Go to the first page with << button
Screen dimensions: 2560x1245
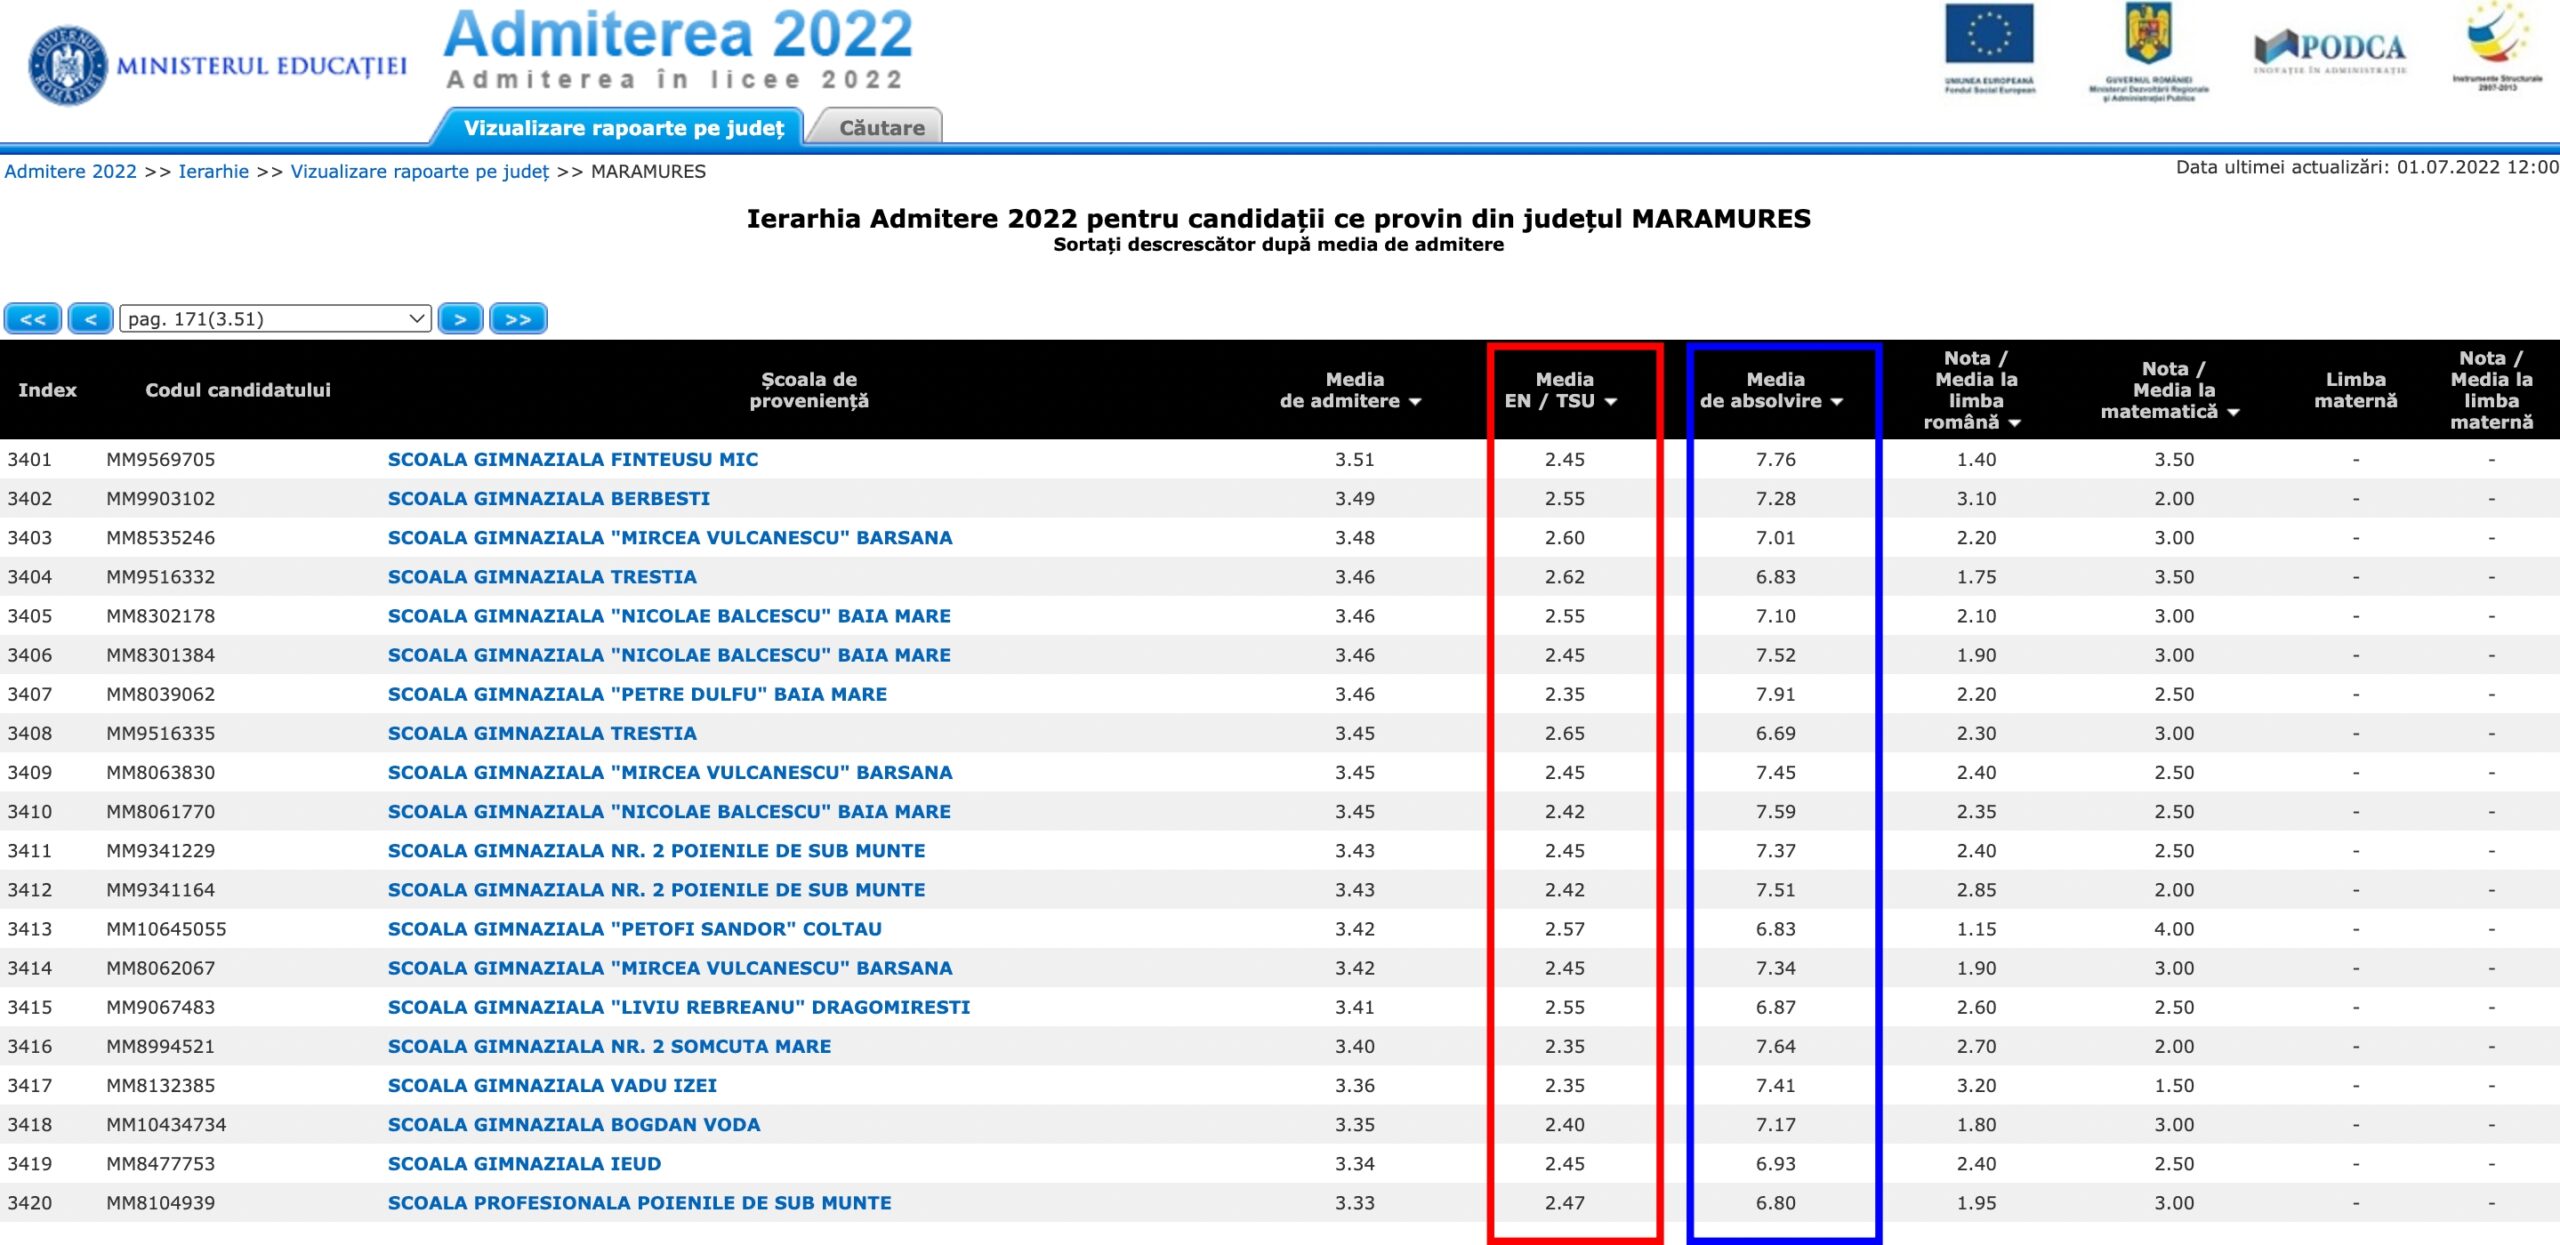[33, 319]
